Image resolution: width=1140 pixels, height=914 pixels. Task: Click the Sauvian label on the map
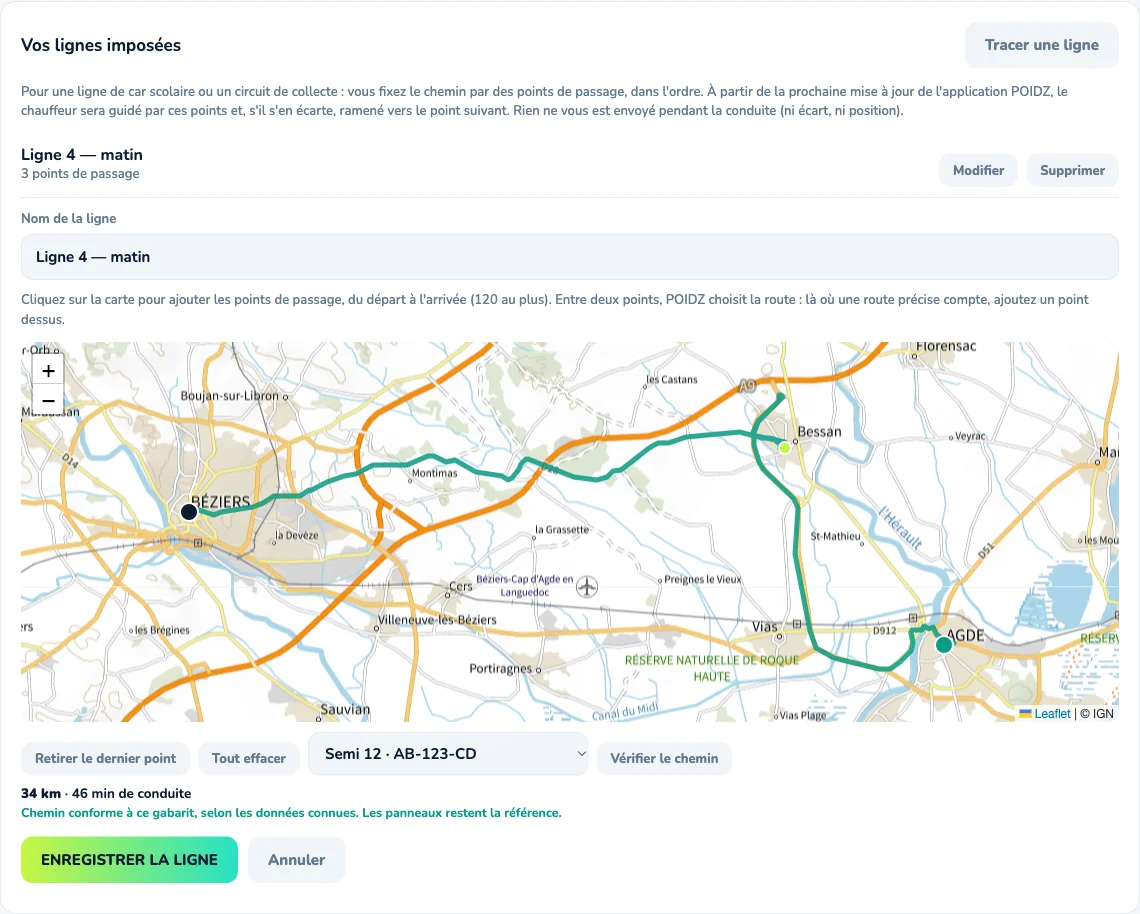(x=345, y=709)
